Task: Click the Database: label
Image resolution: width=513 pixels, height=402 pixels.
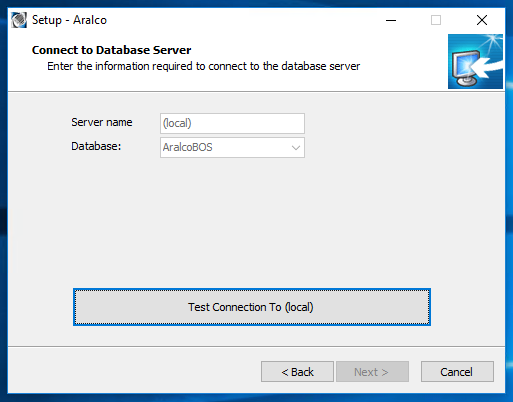Action: coord(96,146)
